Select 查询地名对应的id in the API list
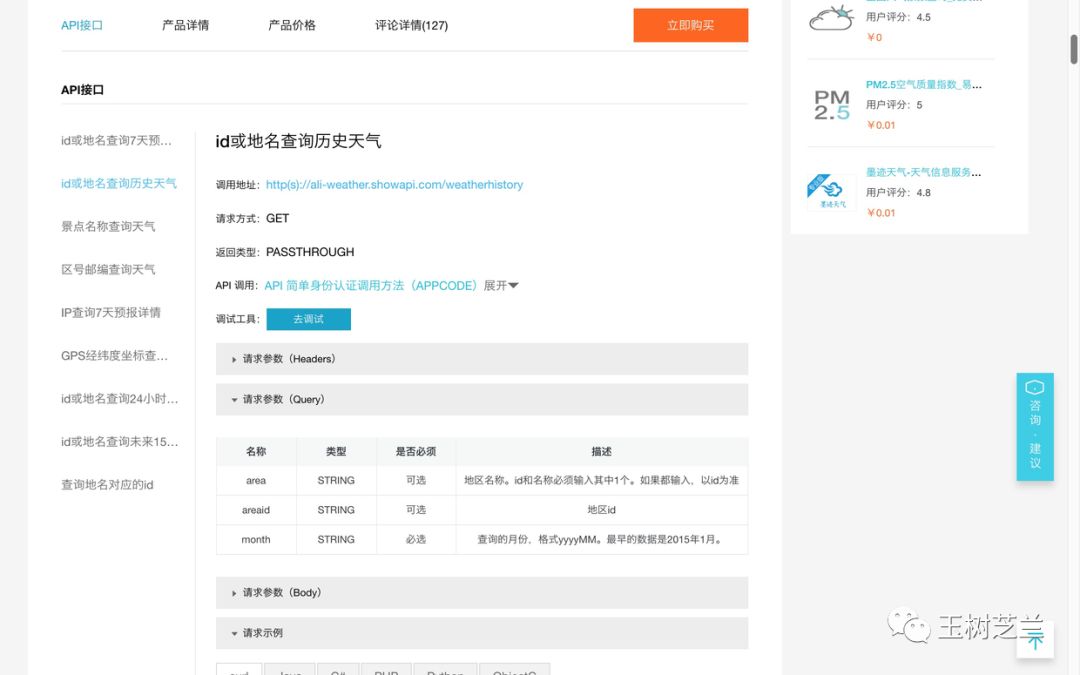Screen dimensions: 1080x675 (107, 485)
